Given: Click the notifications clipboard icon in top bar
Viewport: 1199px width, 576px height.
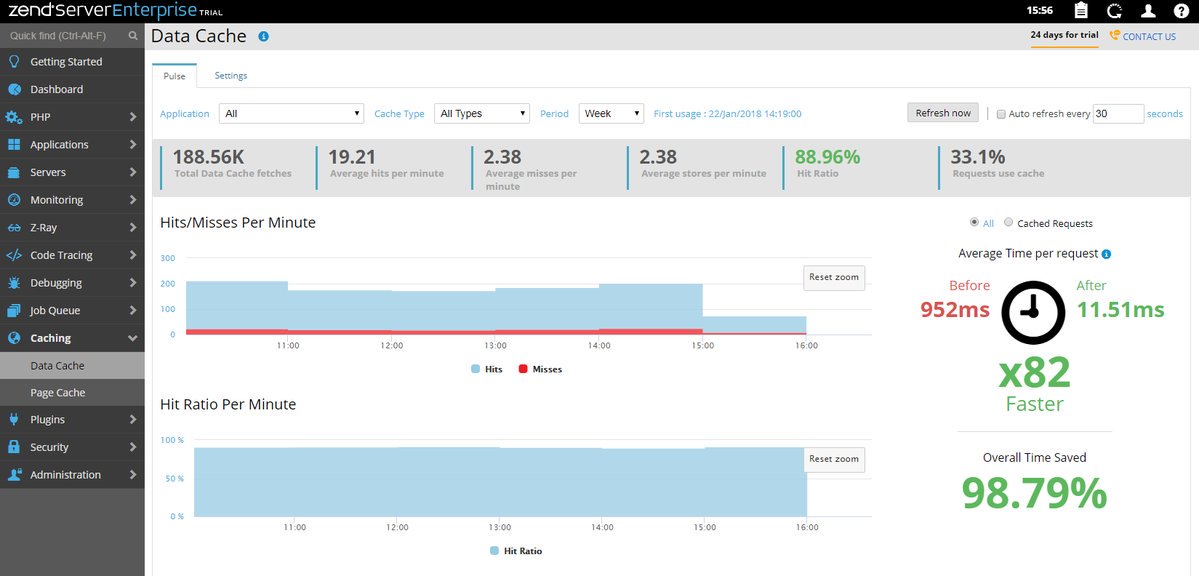Looking at the screenshot, I should point(1081,11).
